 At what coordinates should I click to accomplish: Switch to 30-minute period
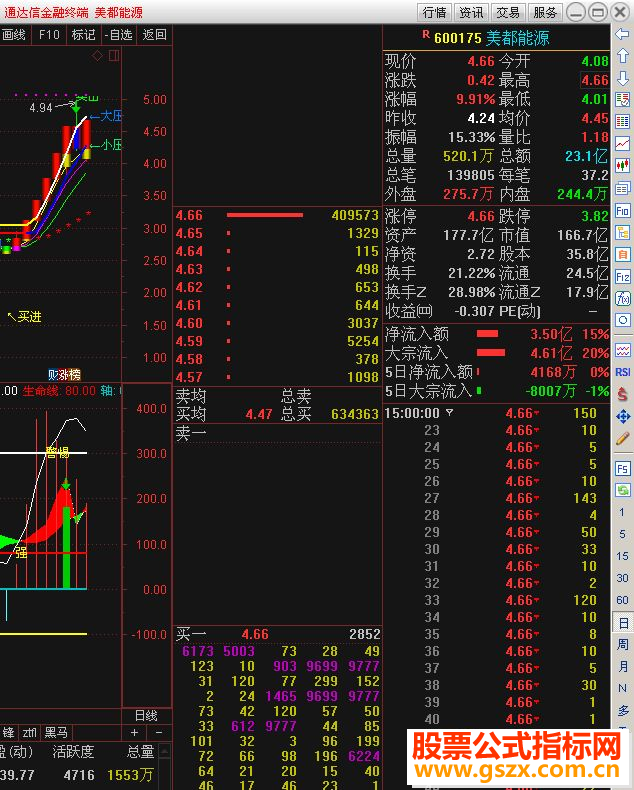622,578
